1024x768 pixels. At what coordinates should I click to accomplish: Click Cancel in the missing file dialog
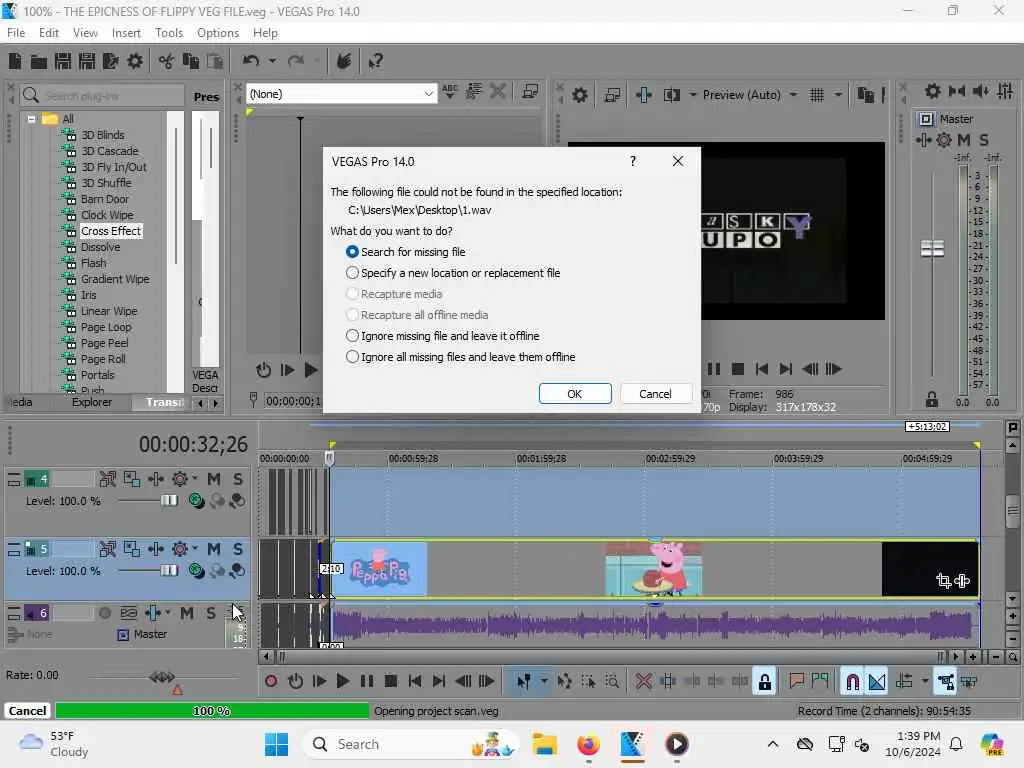(x=655, y=394)
